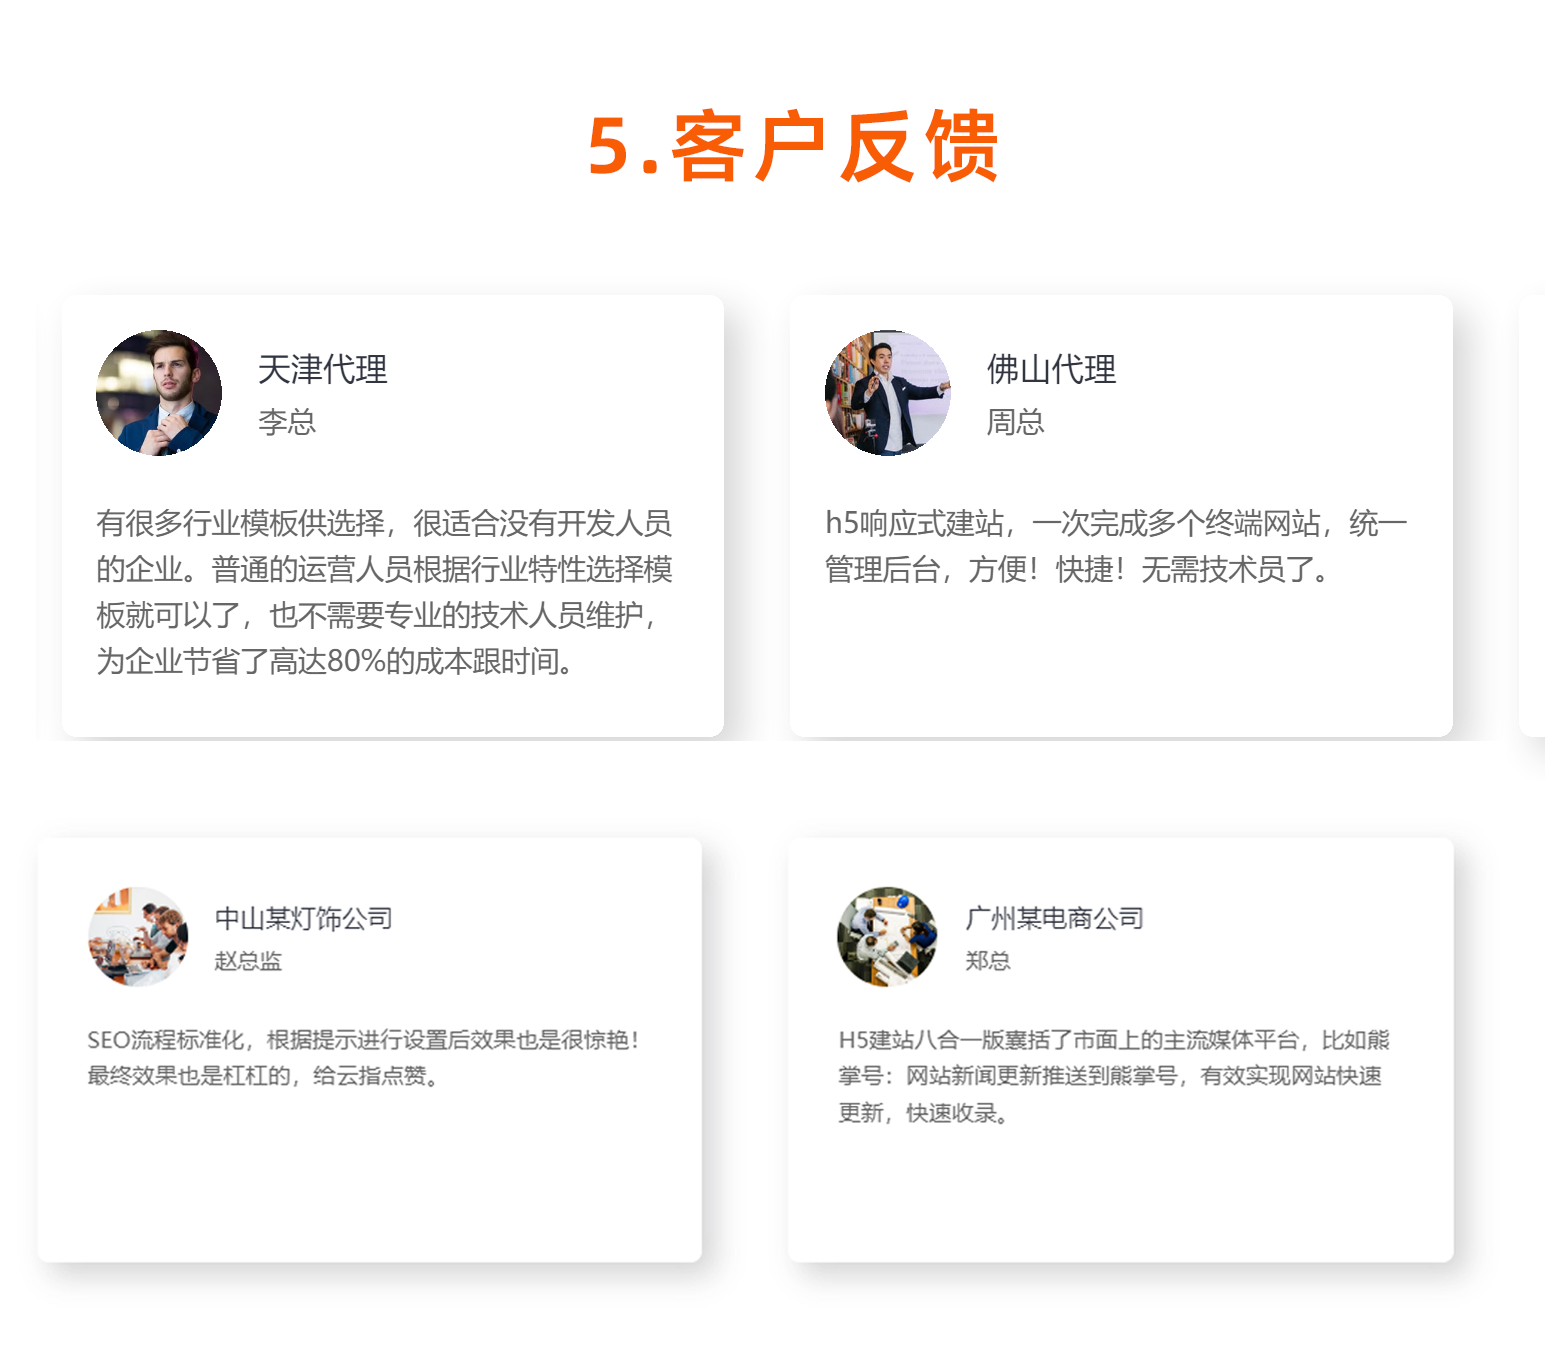
Task: Click the Guangzhou e-commerce company avatar
Action: click(887, 936)
